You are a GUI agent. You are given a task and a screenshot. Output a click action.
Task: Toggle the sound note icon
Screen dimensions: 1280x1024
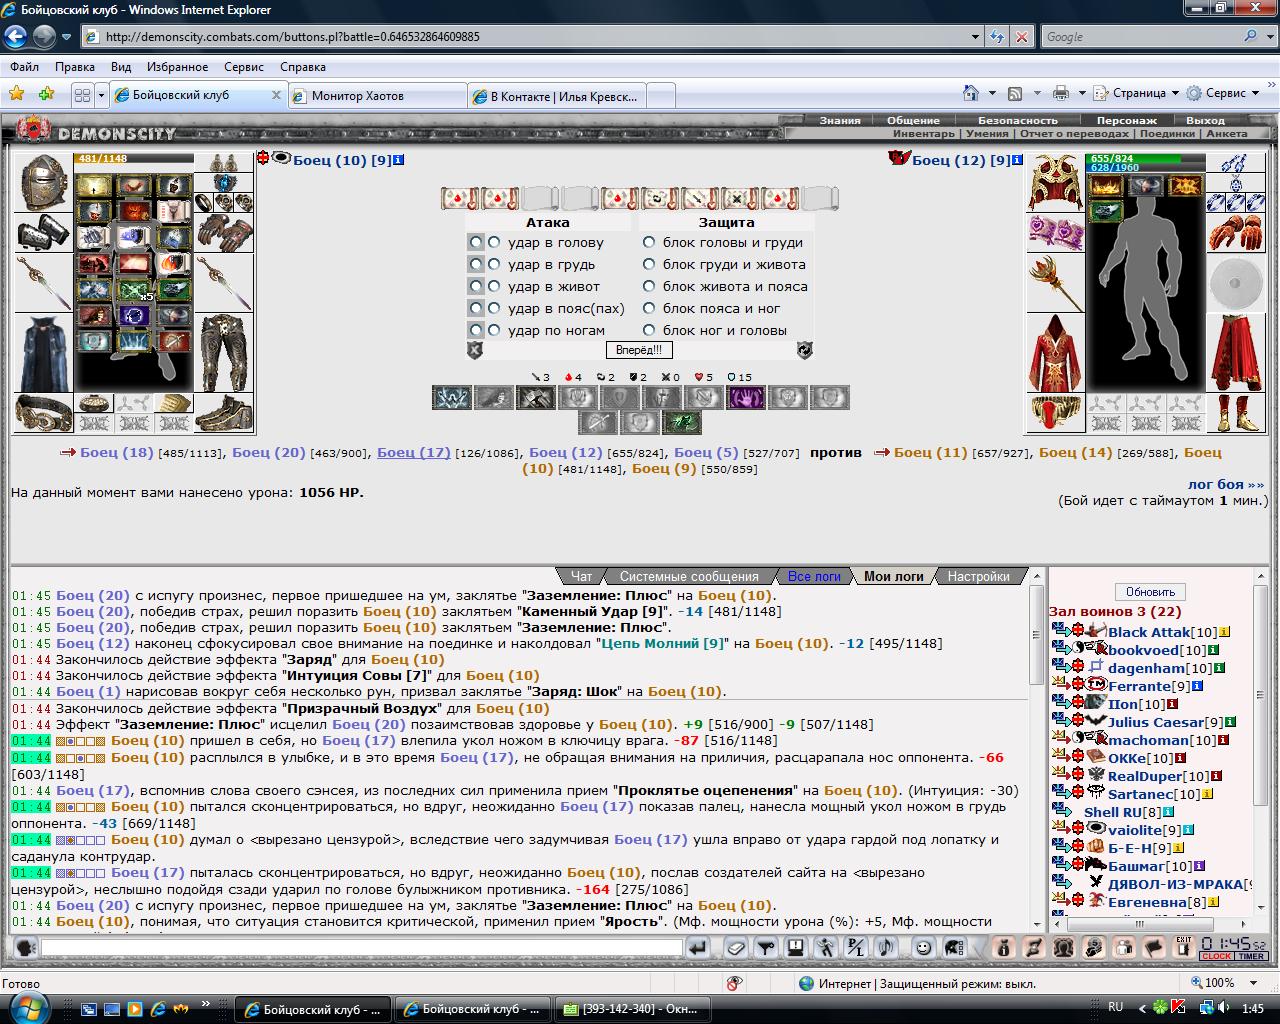[886, 948]
